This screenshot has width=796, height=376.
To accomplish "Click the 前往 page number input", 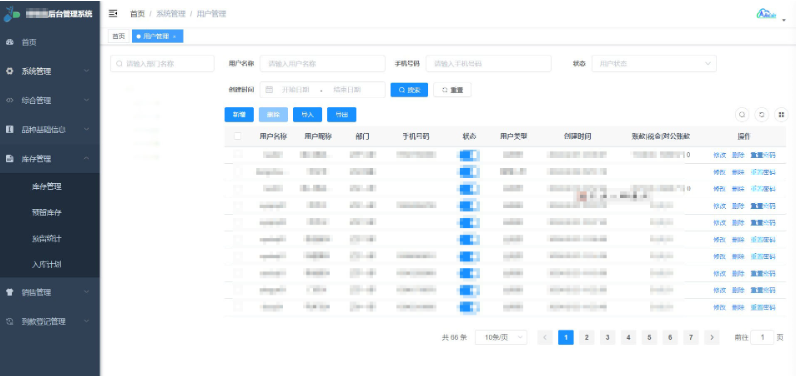I will 762,337.
